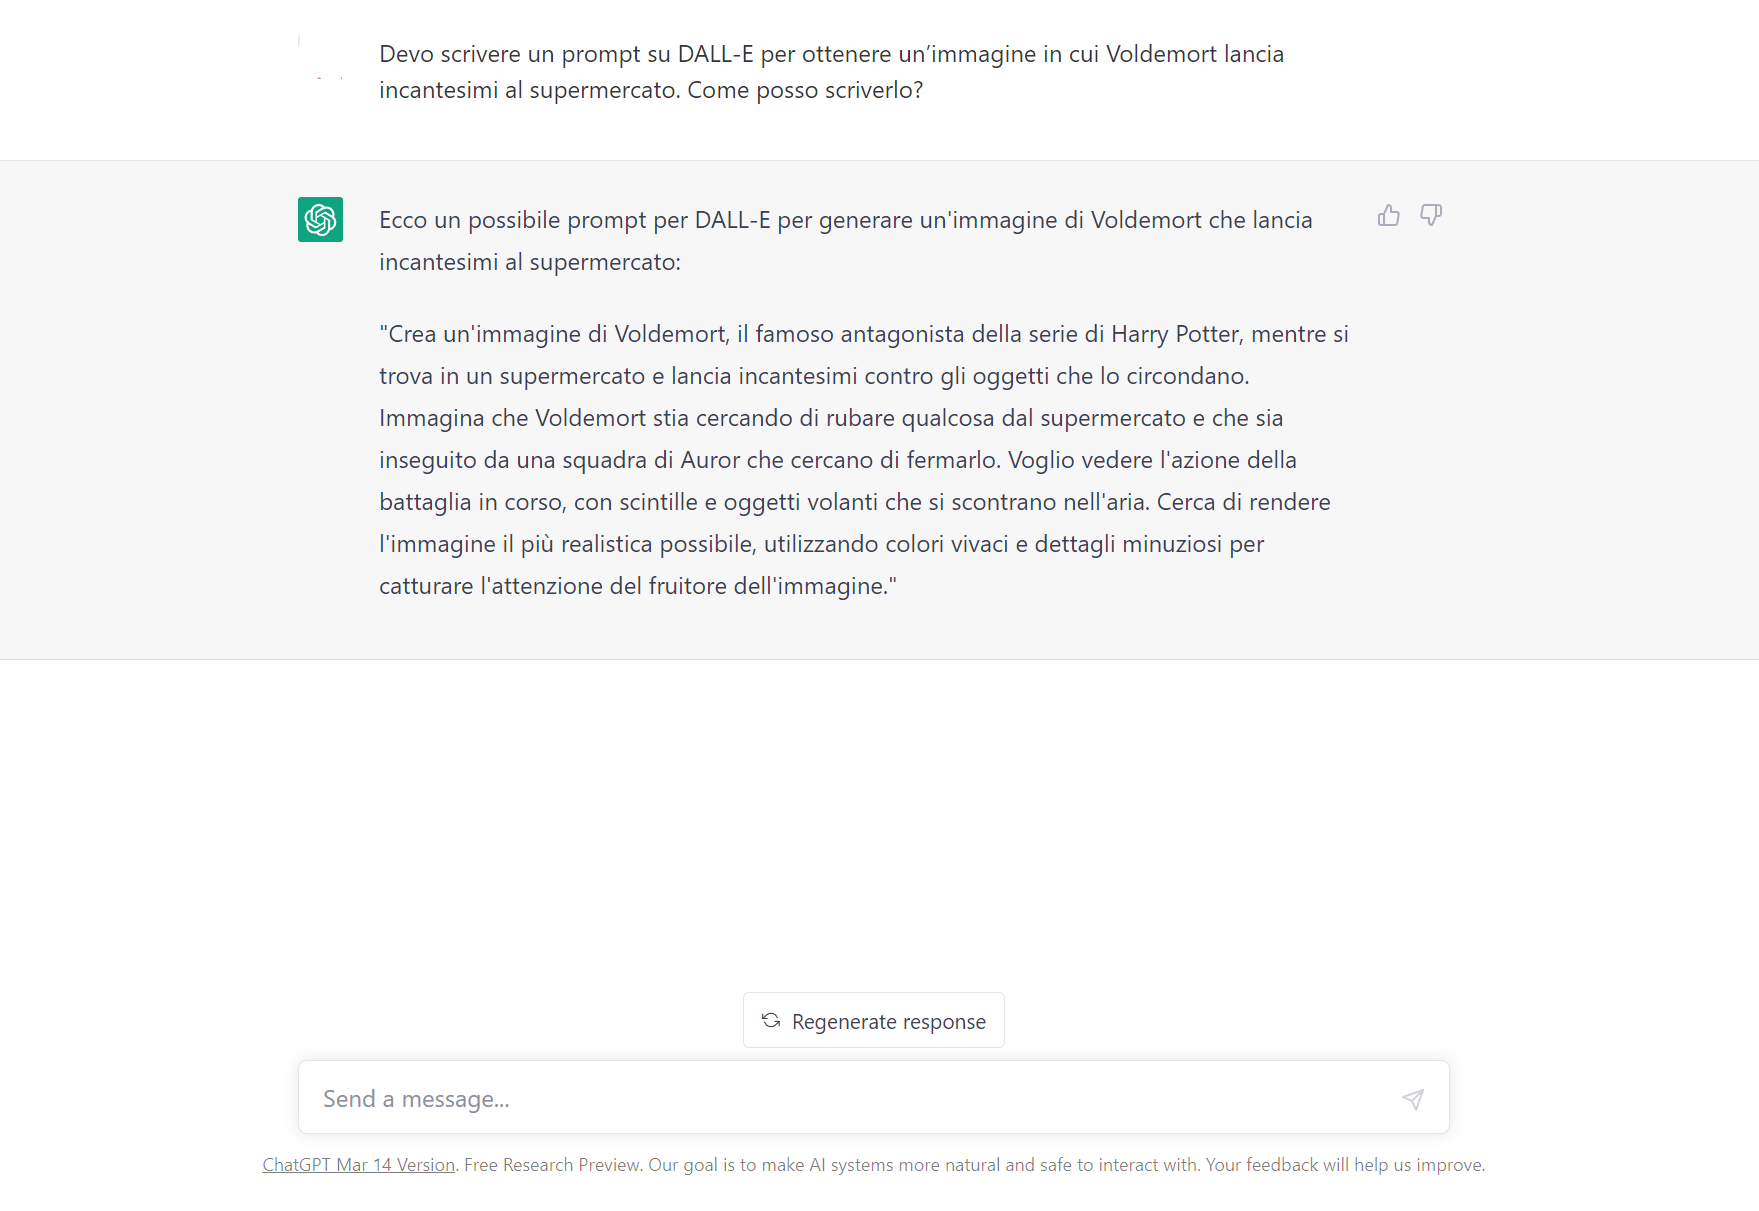Click the user's question mentioning DALL-E
1759x1211 pixels.
click(830, 54)
